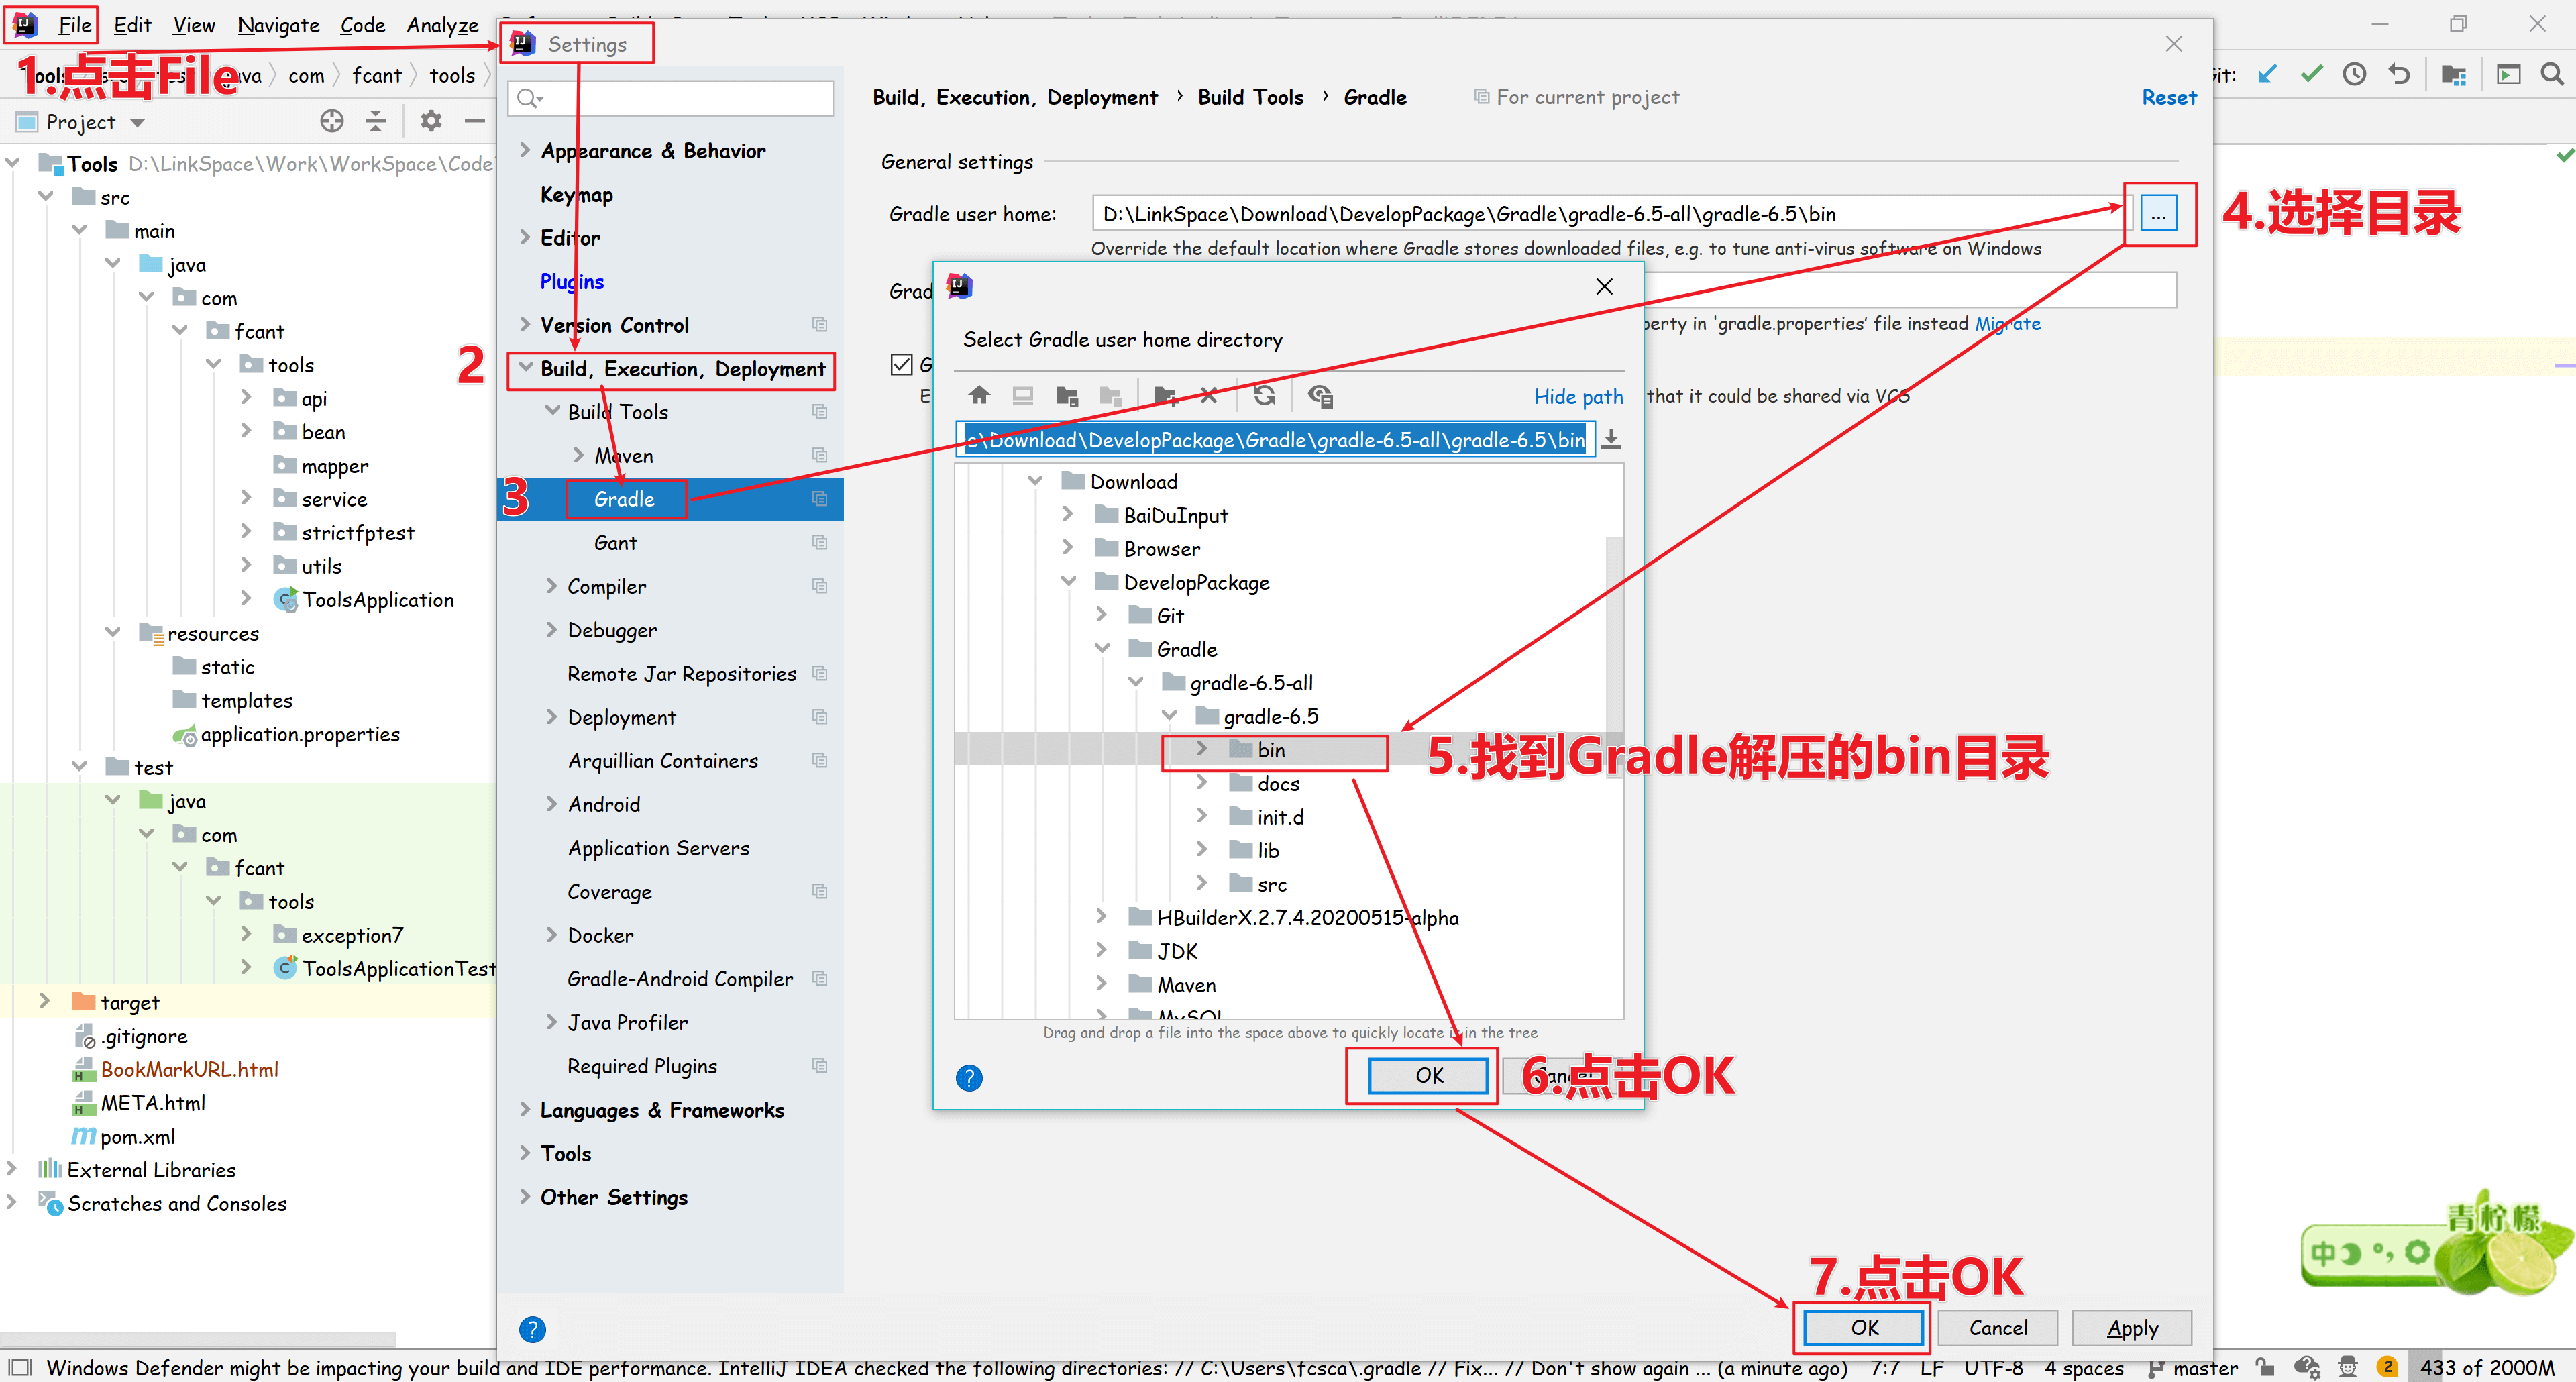
Task: Expand Languages & Frameworks settings section
Action: (525, 1109)
